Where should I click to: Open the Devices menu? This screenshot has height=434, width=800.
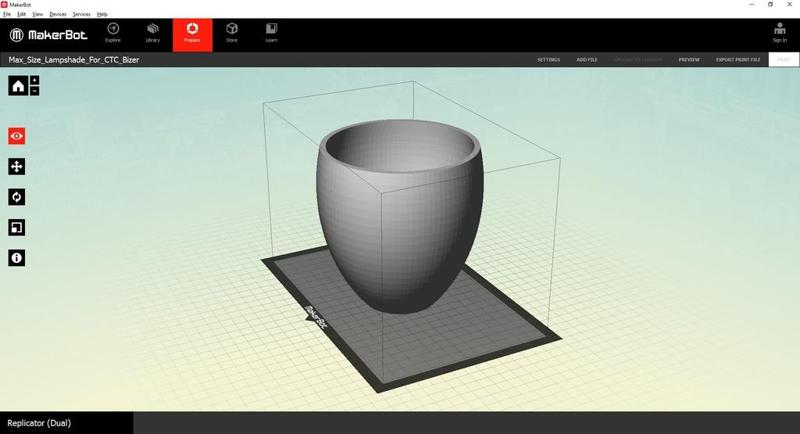coord(58,14)
